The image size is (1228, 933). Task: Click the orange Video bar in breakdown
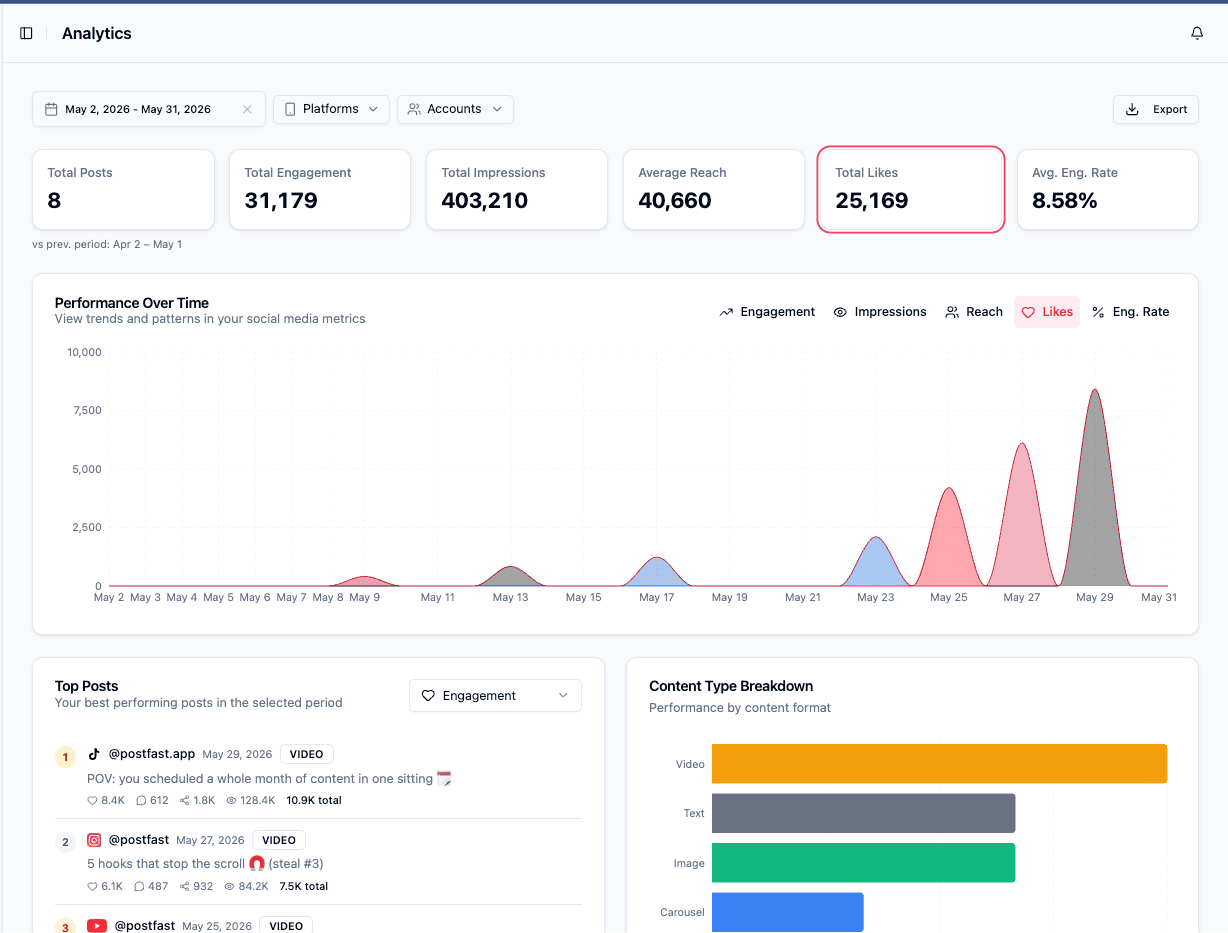[939, 763]
